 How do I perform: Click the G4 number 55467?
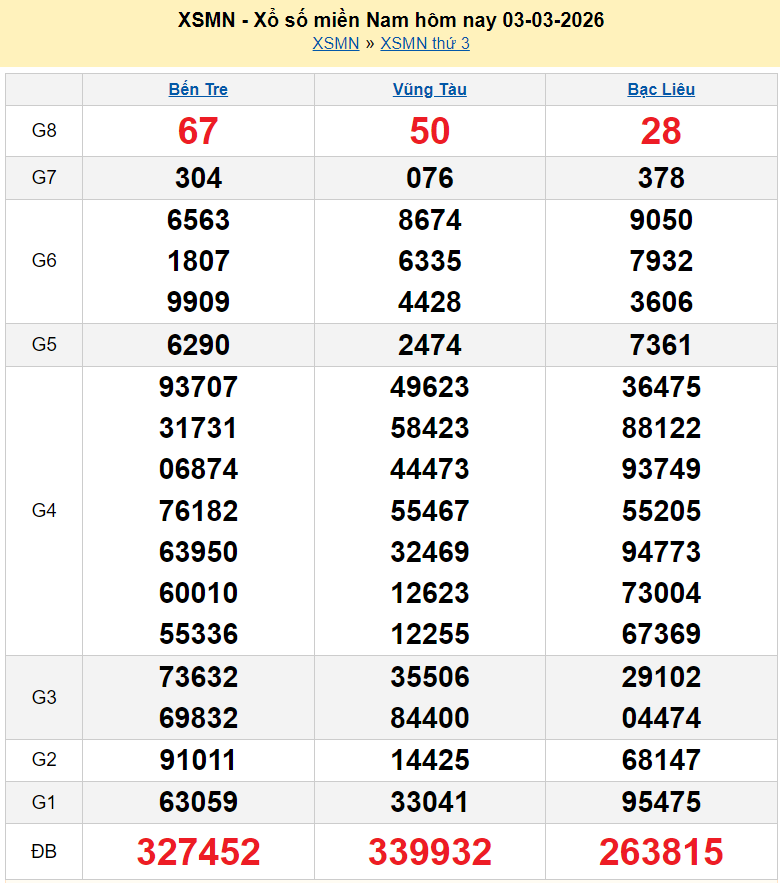429,511
